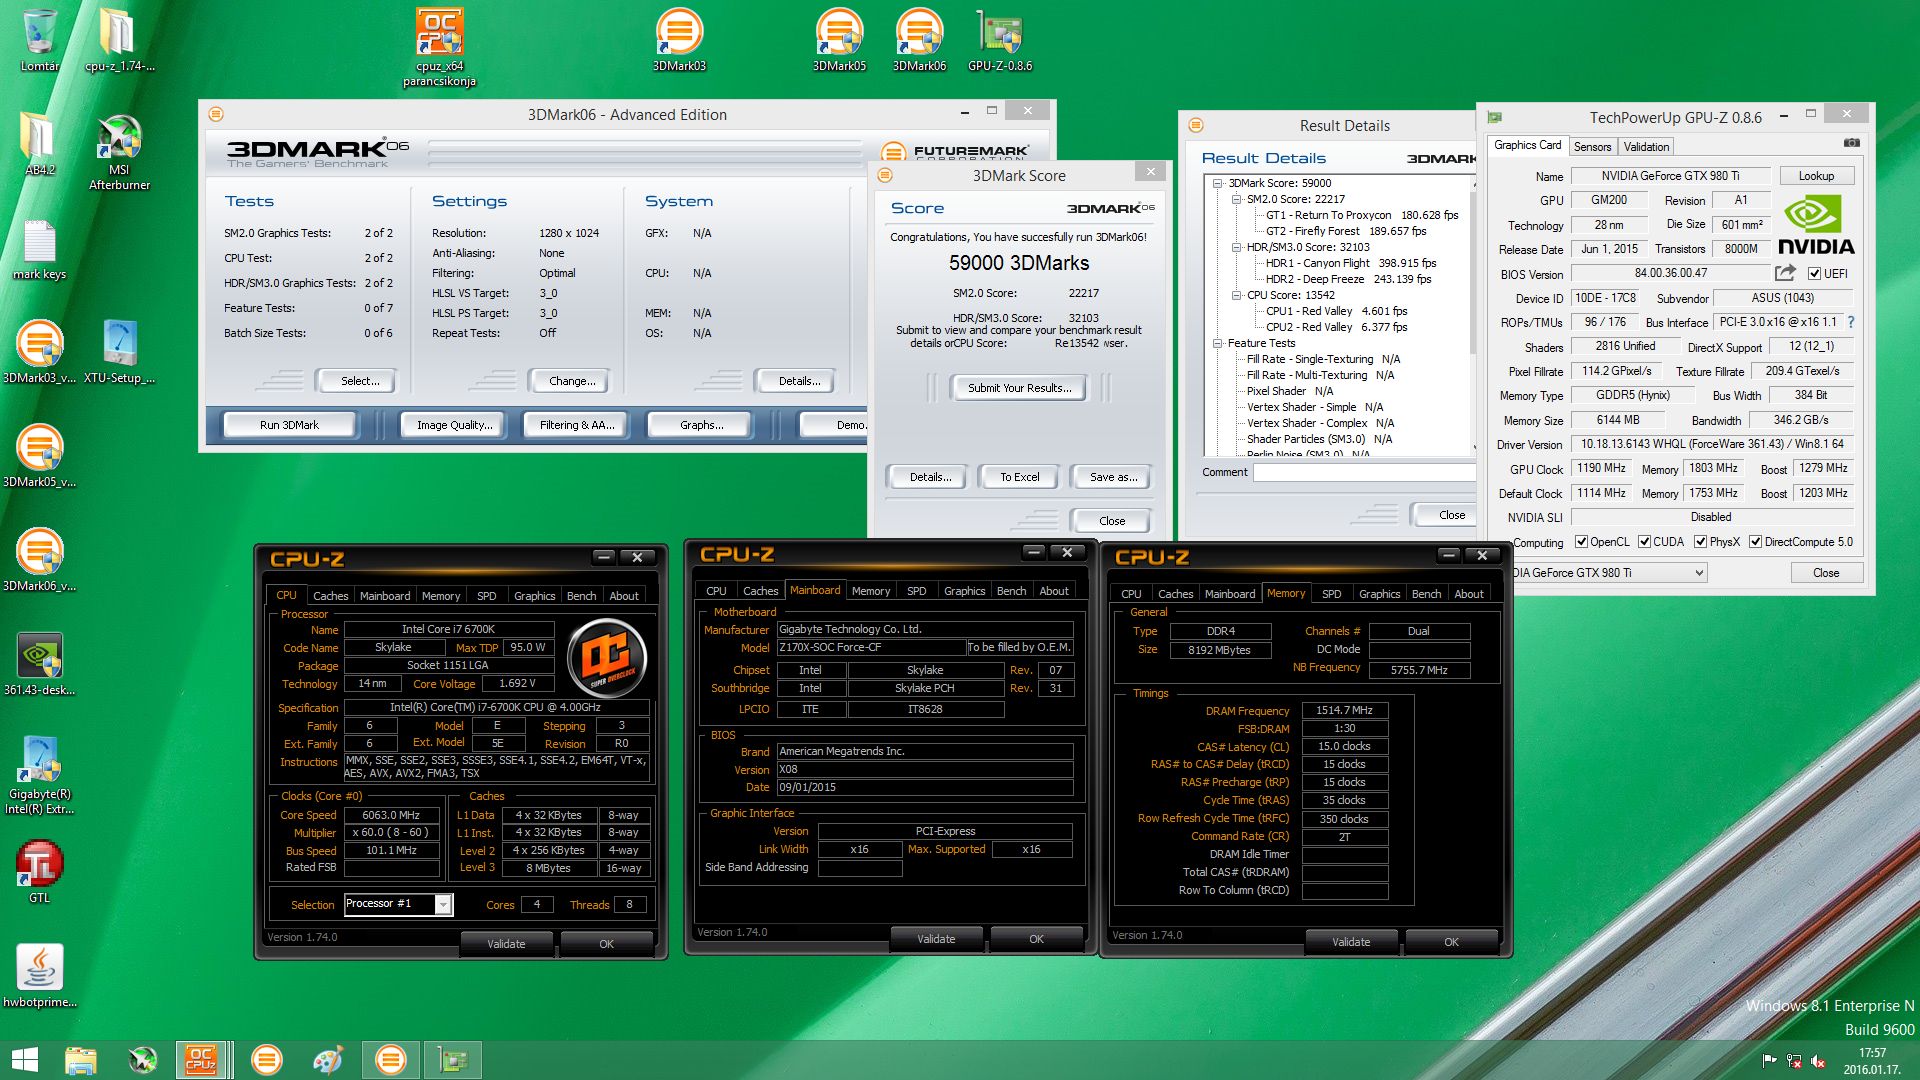Click Save as... in 3DMark Score window
The width and height of the screenshot is (1920, 1080).
1113,477
